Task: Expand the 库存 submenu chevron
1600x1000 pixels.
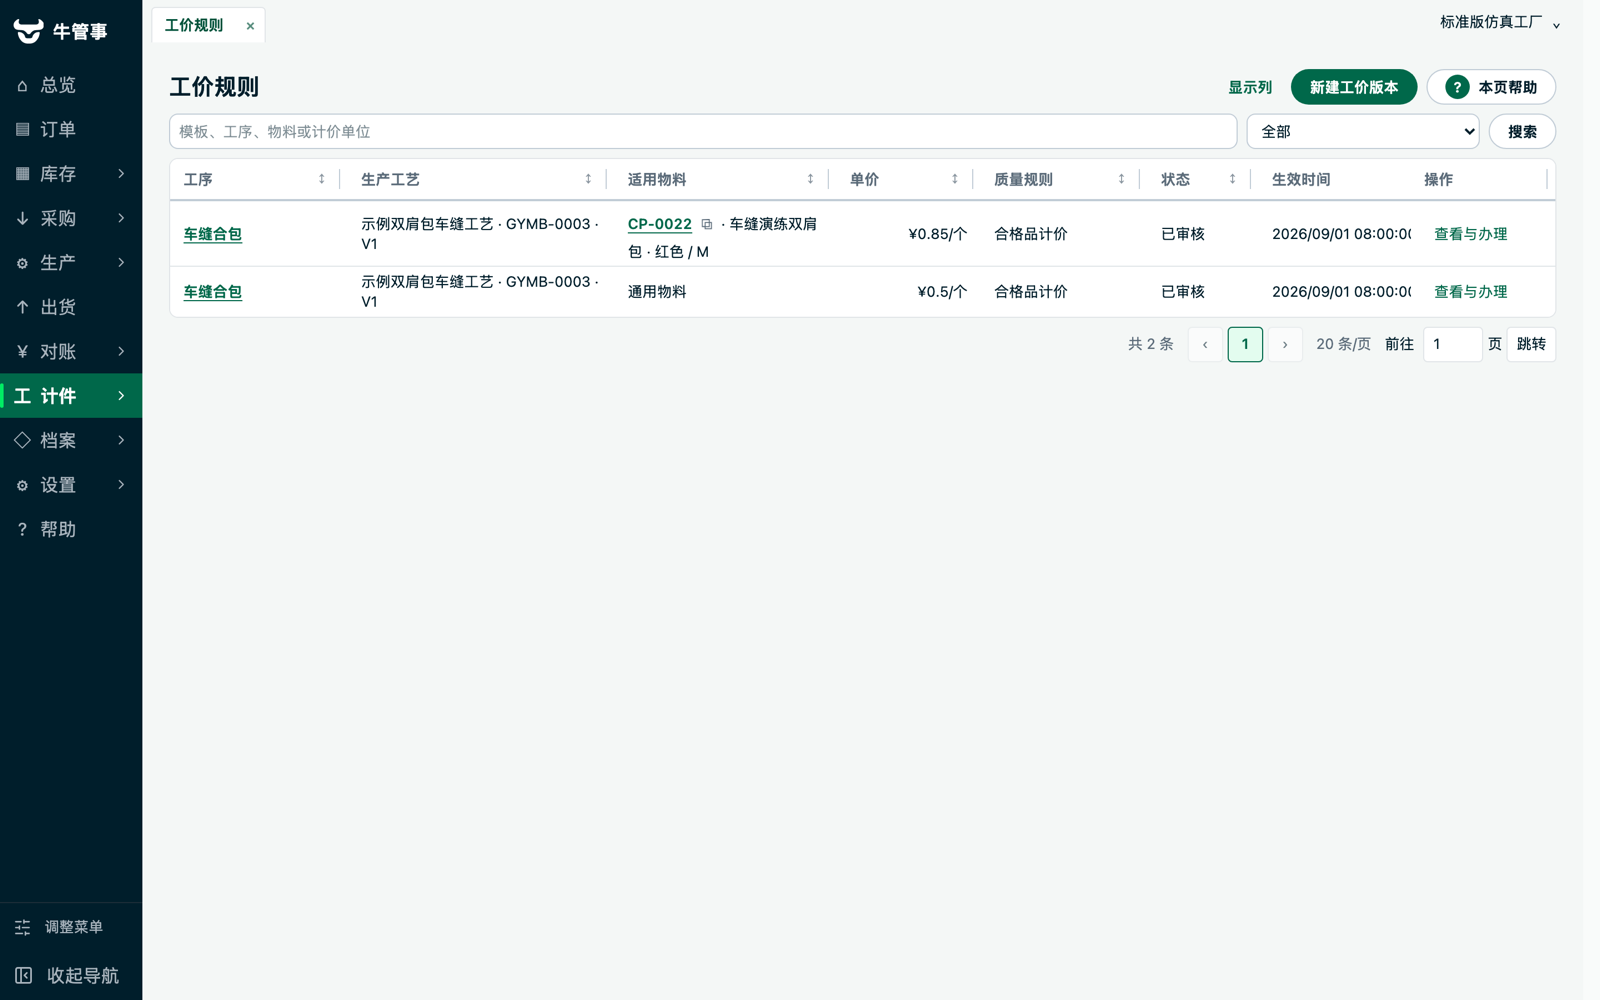Action: 121,174
